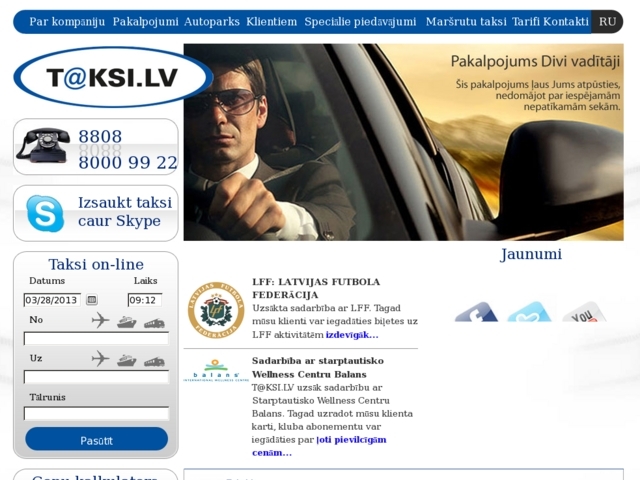Select the ship icon in the Uz row
The height and width of the screenshot is (480, 640).
(127, 360)
